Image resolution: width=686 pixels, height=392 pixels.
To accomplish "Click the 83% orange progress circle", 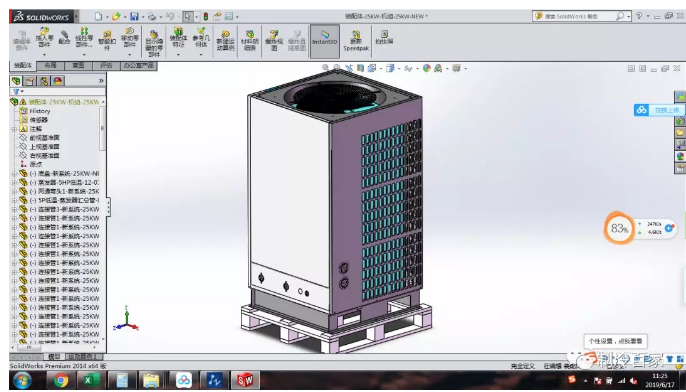I will [x=619, y=228].
